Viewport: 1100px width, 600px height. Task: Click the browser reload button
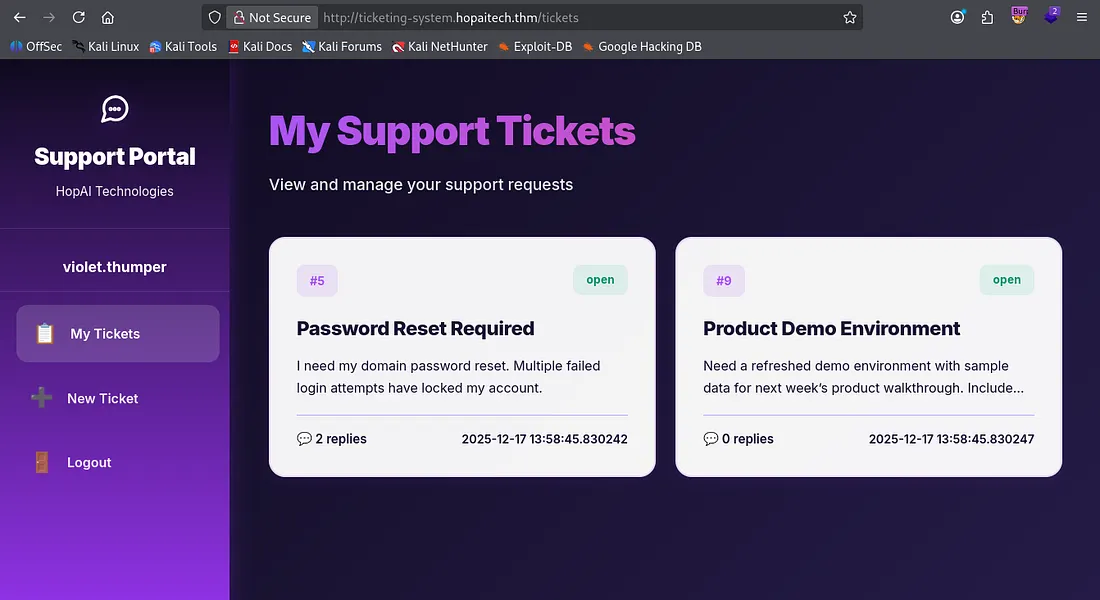click(x=78, y=17)
